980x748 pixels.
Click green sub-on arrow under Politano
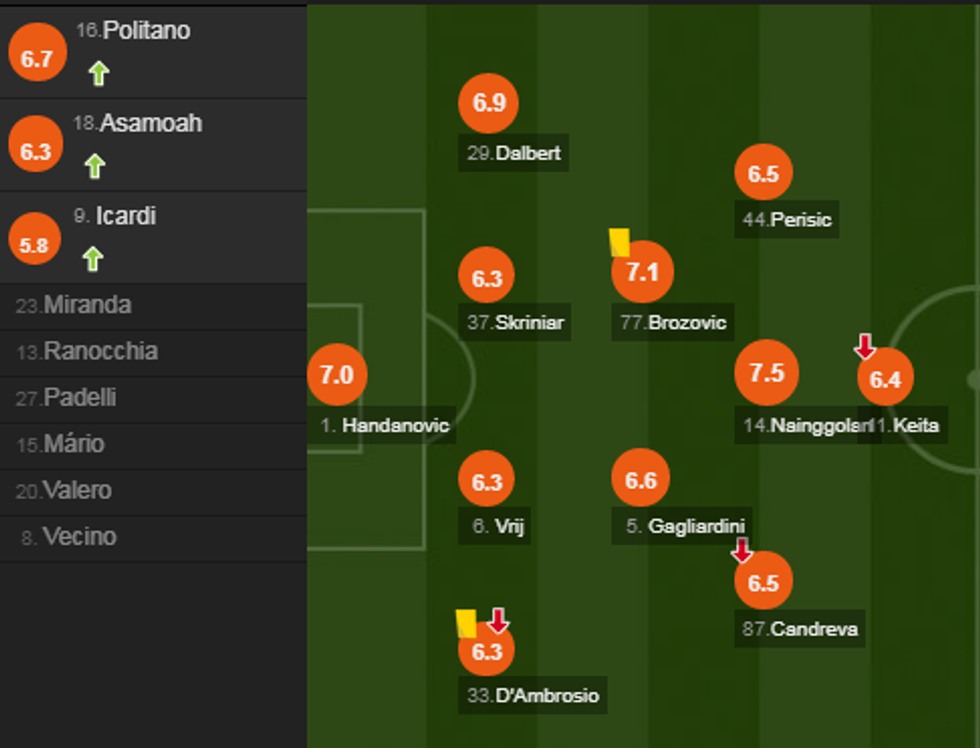[98, 73]
